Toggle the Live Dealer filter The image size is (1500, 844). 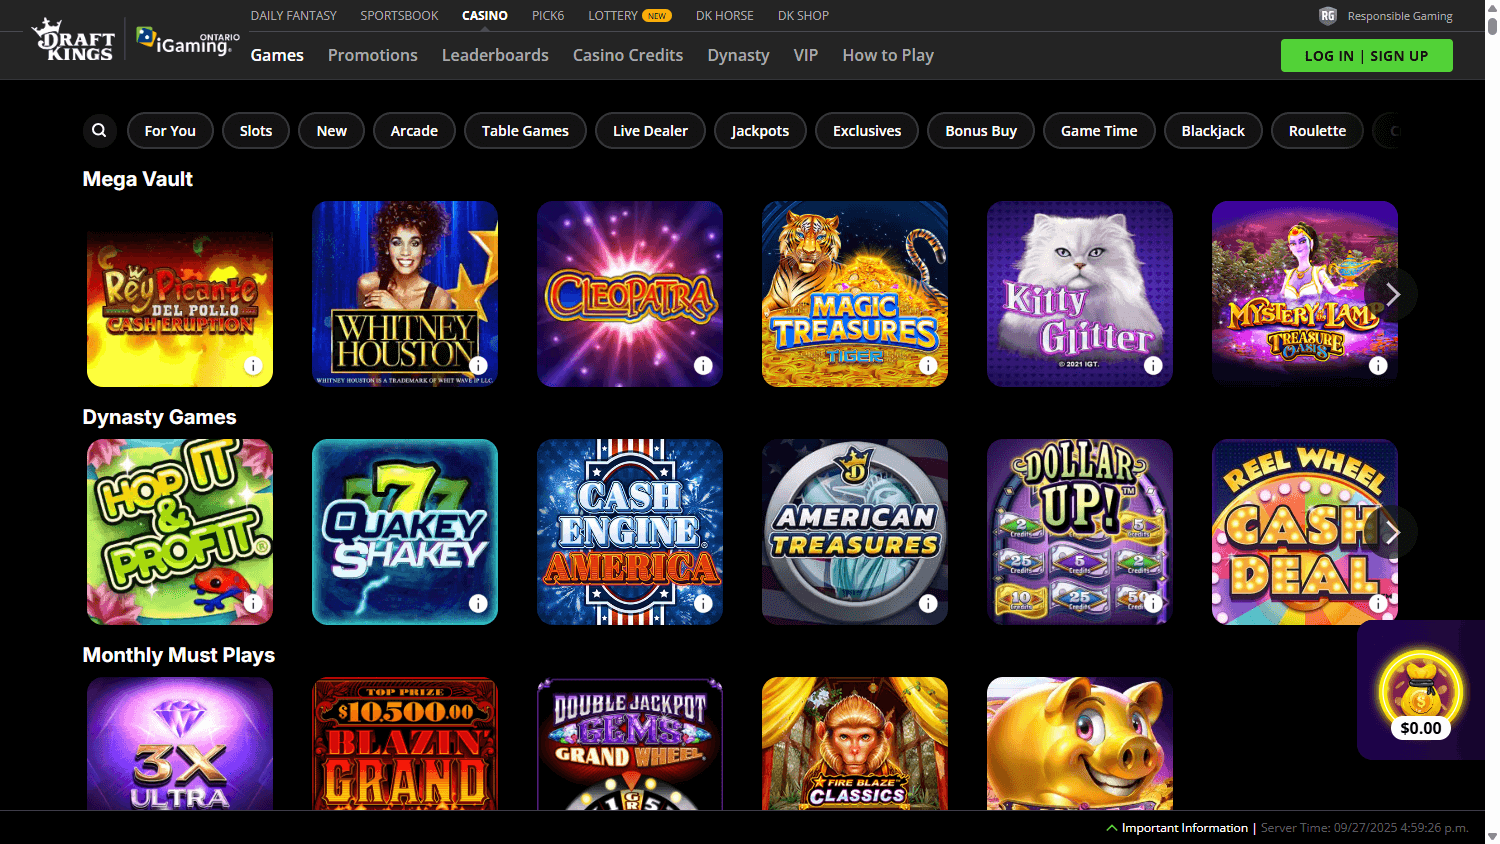[x=650, y=130]
